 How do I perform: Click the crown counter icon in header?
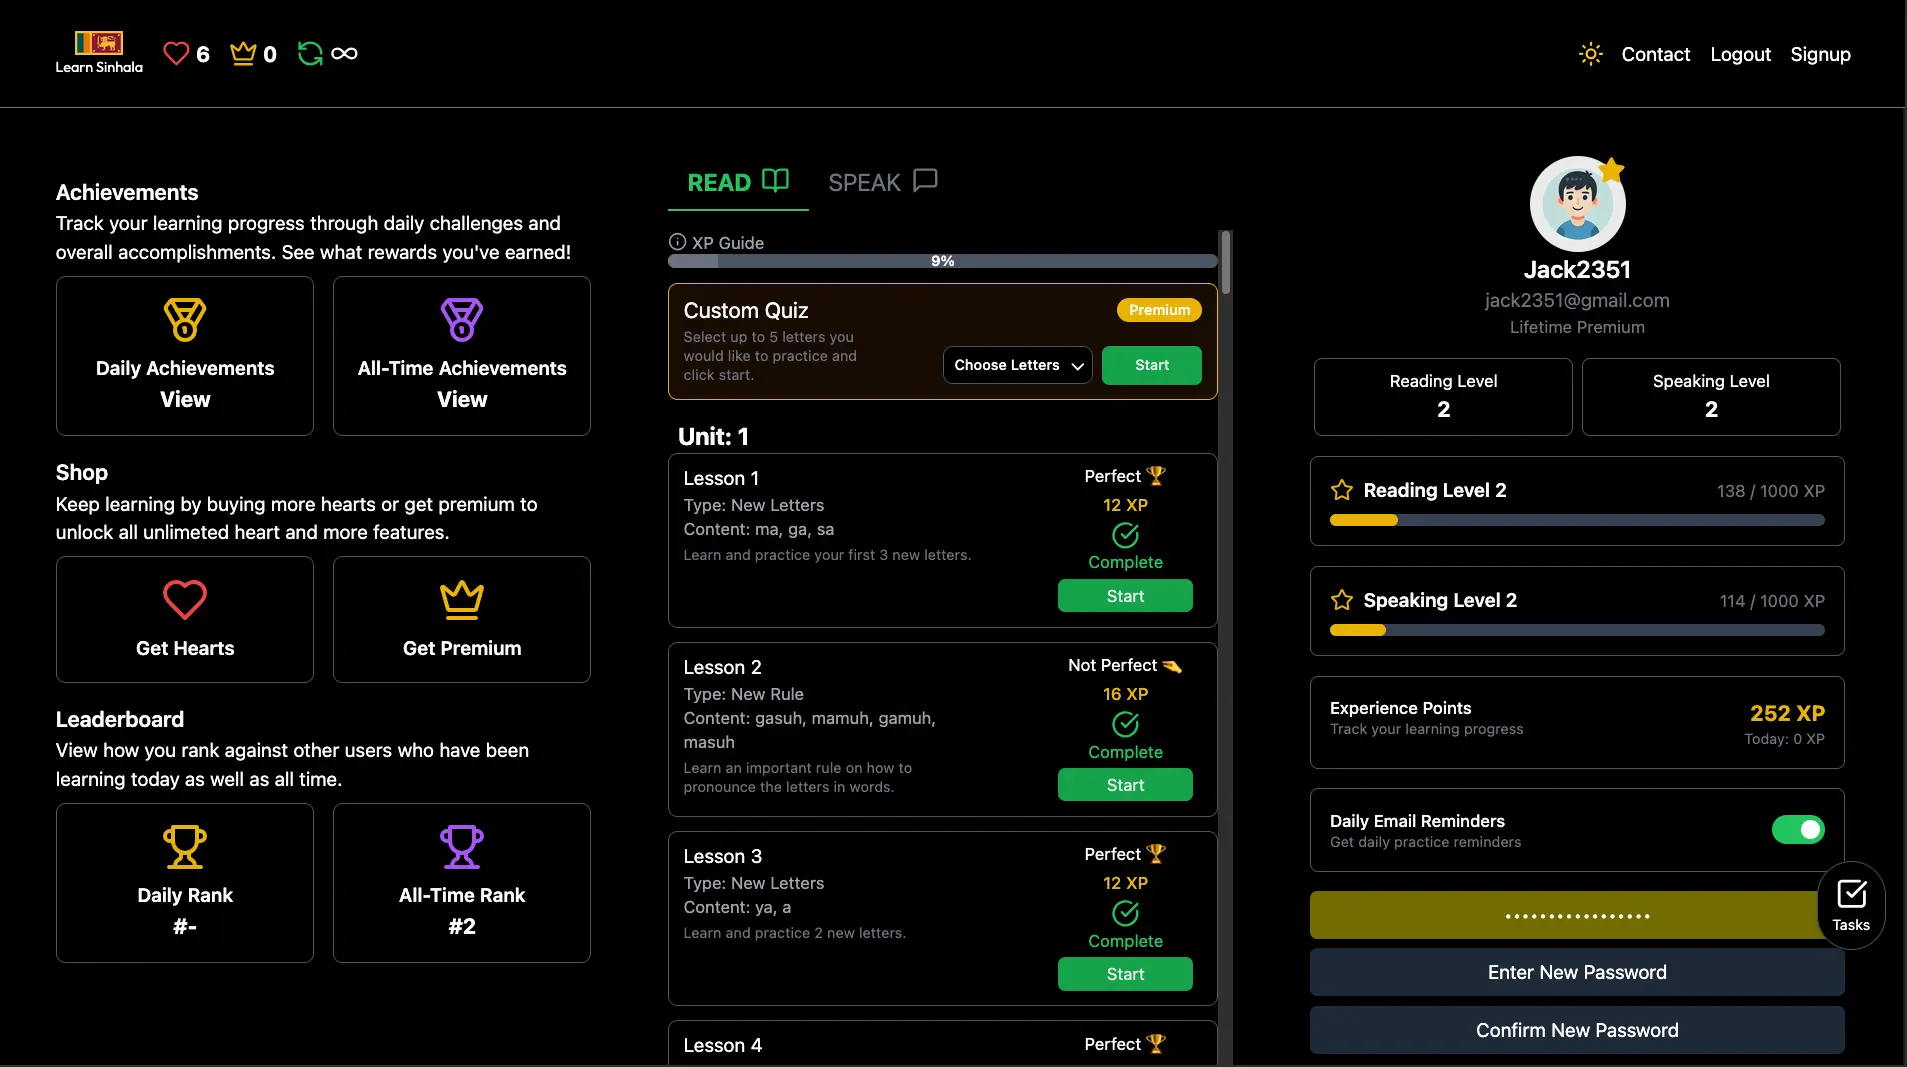(x=243, y=53)
